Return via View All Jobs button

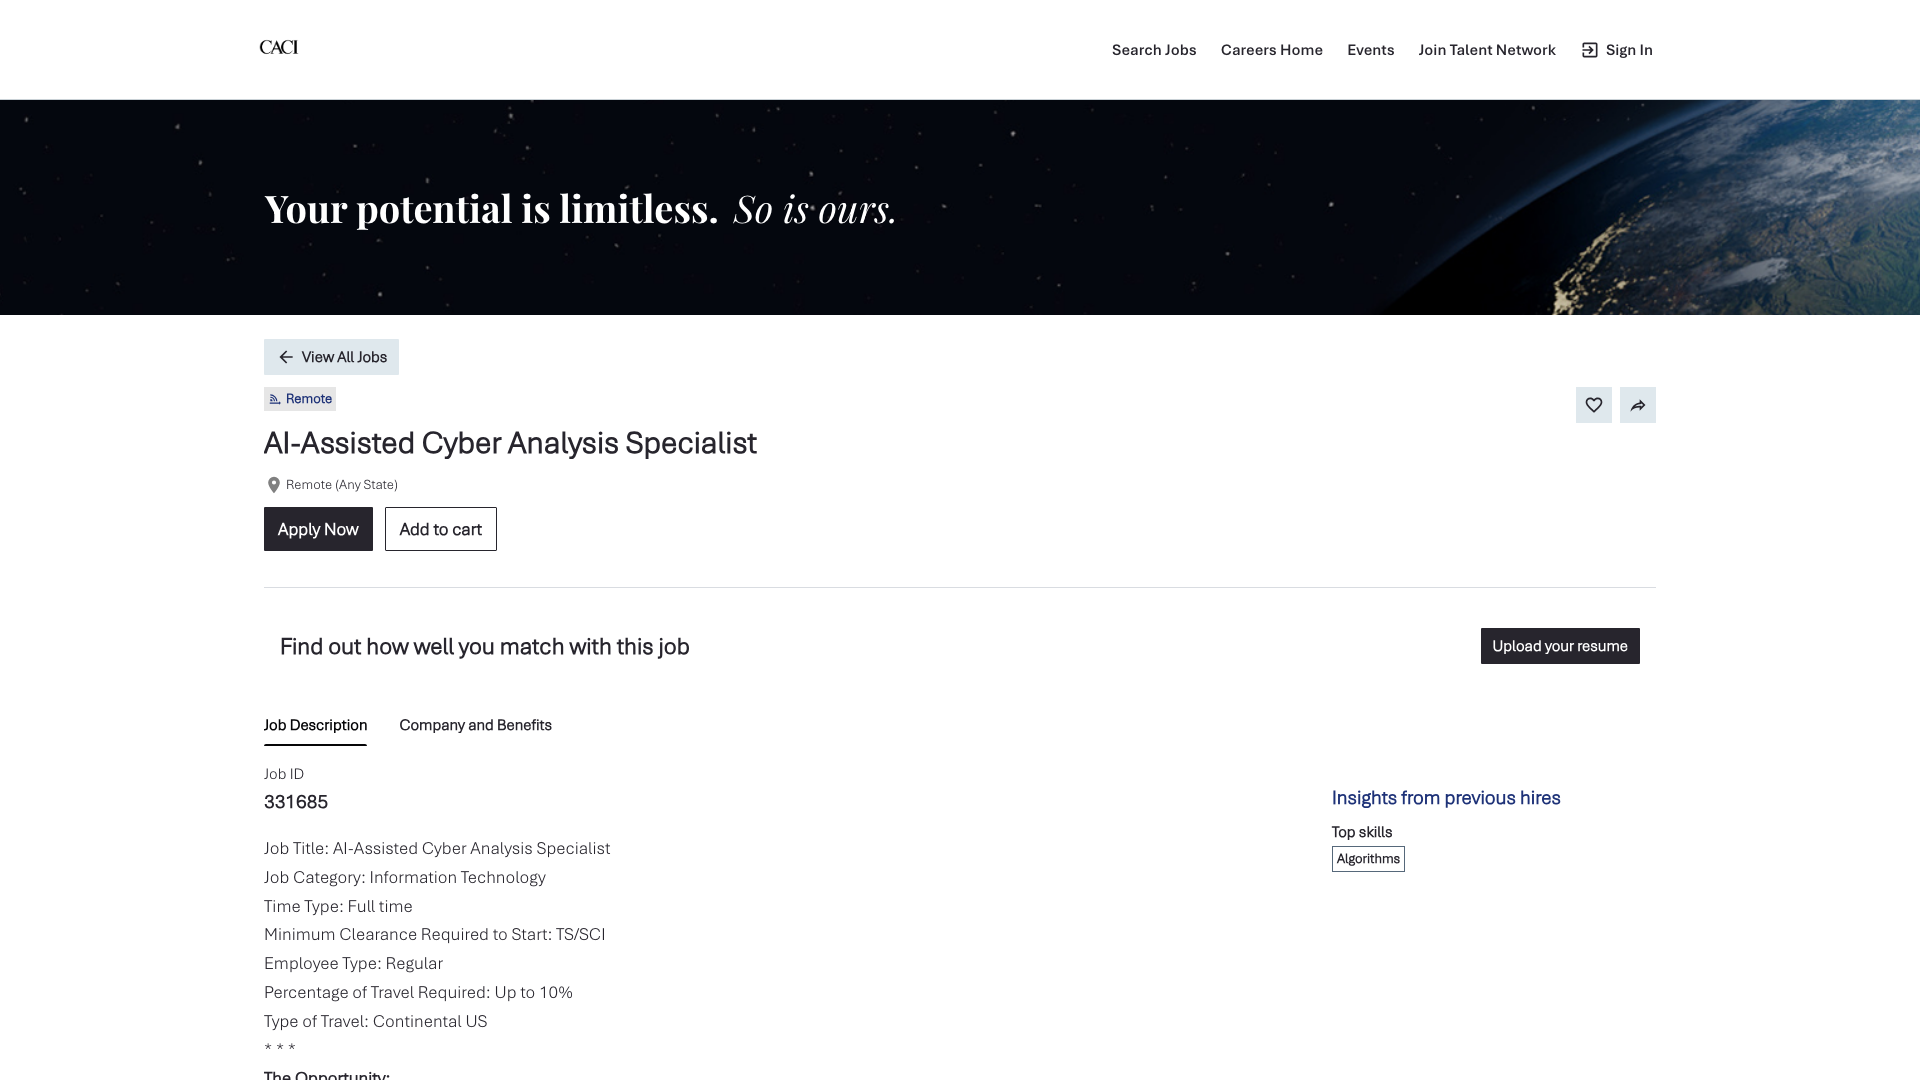331,357
